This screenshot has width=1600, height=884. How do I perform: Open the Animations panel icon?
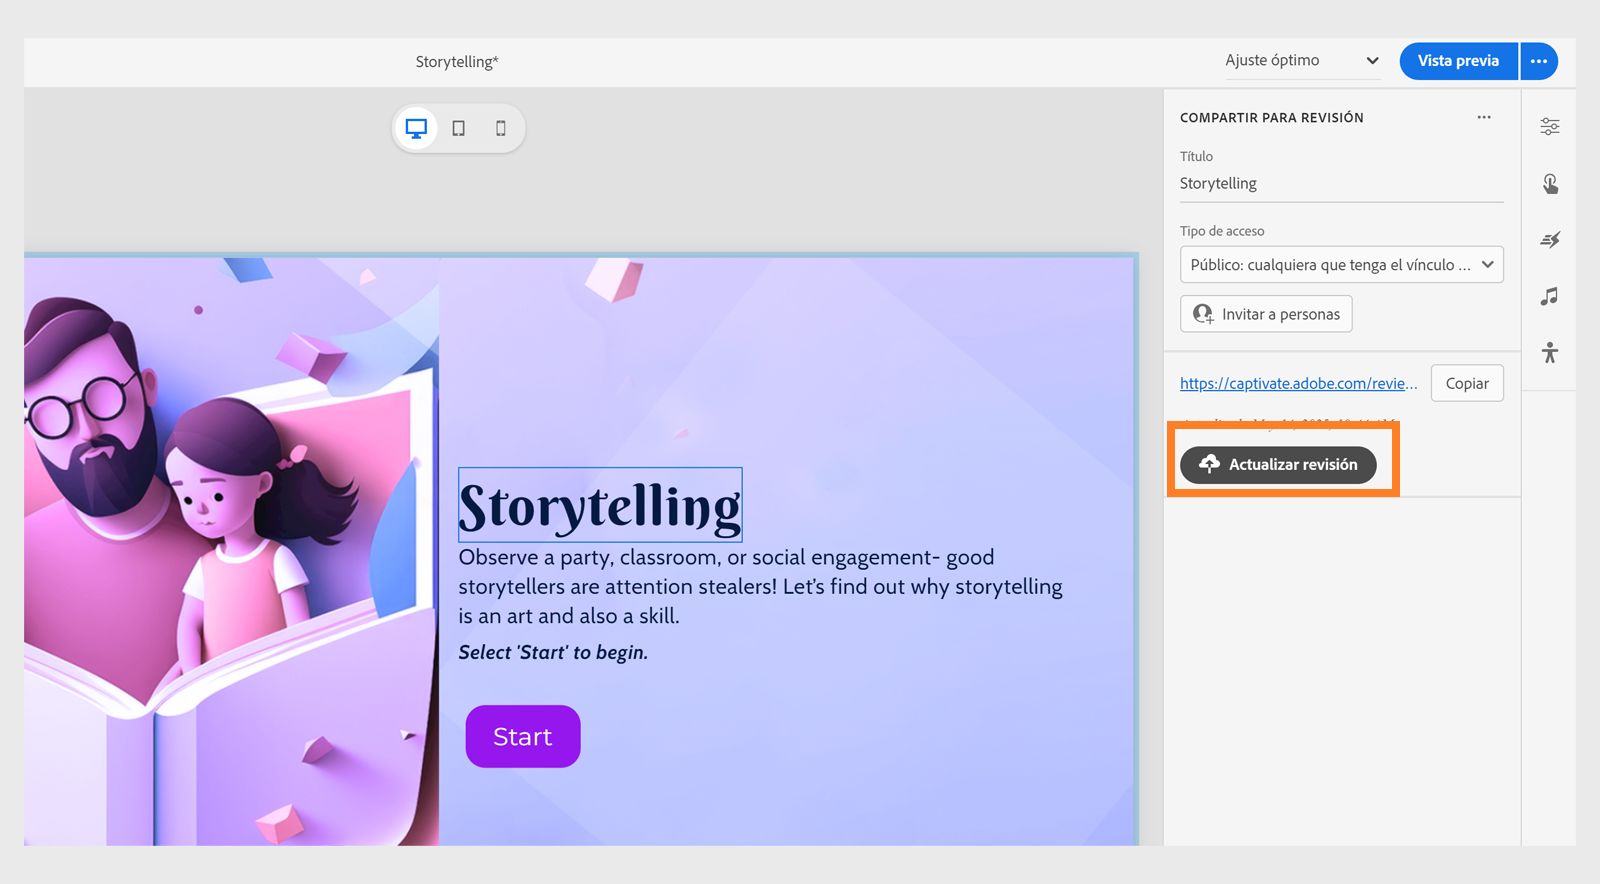pyautogui.click(x=1550, y=240)
